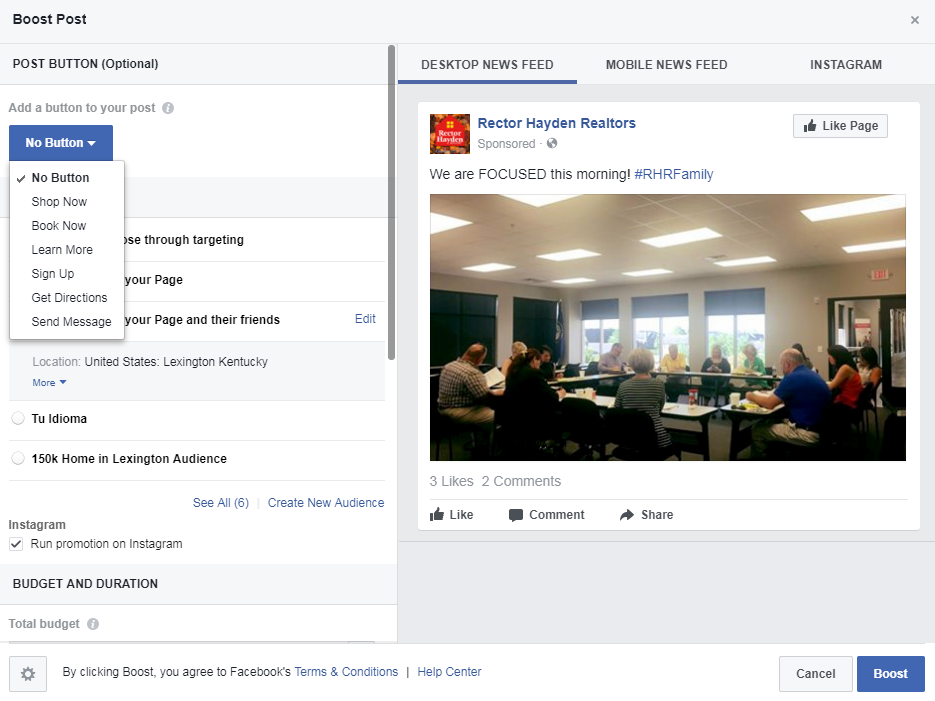Viewport: 935px width, 701px height.
Task: Click the blue Boost button
Action: coord(890,674)
